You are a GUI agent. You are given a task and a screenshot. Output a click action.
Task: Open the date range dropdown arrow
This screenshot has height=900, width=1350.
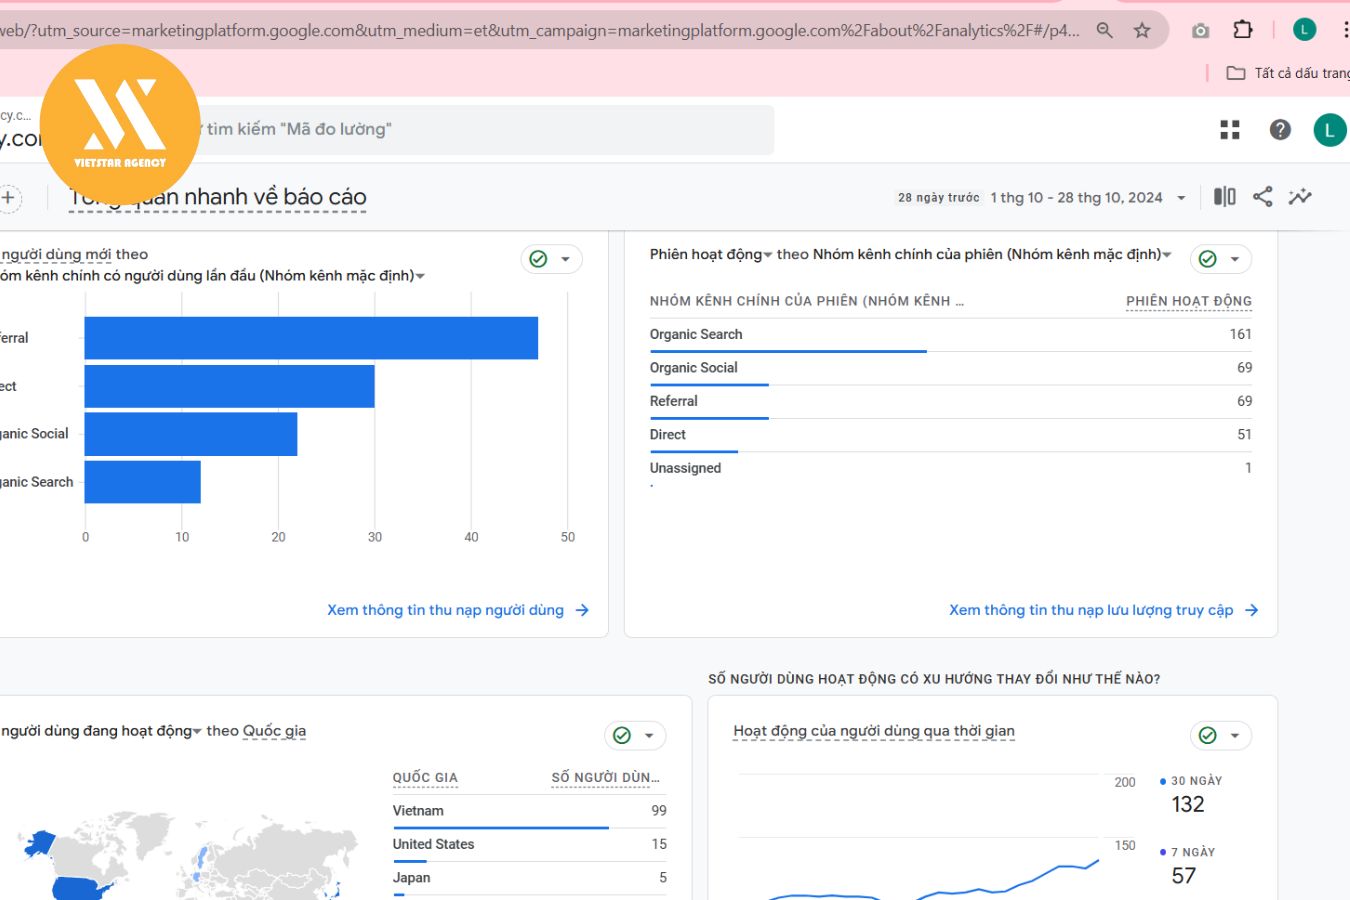click(1181, 198)
